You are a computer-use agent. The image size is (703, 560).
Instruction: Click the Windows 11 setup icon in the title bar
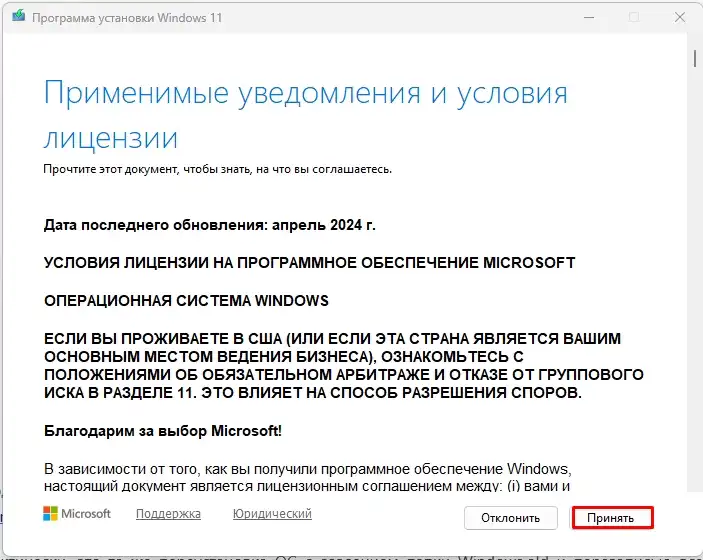click(18, 16)
